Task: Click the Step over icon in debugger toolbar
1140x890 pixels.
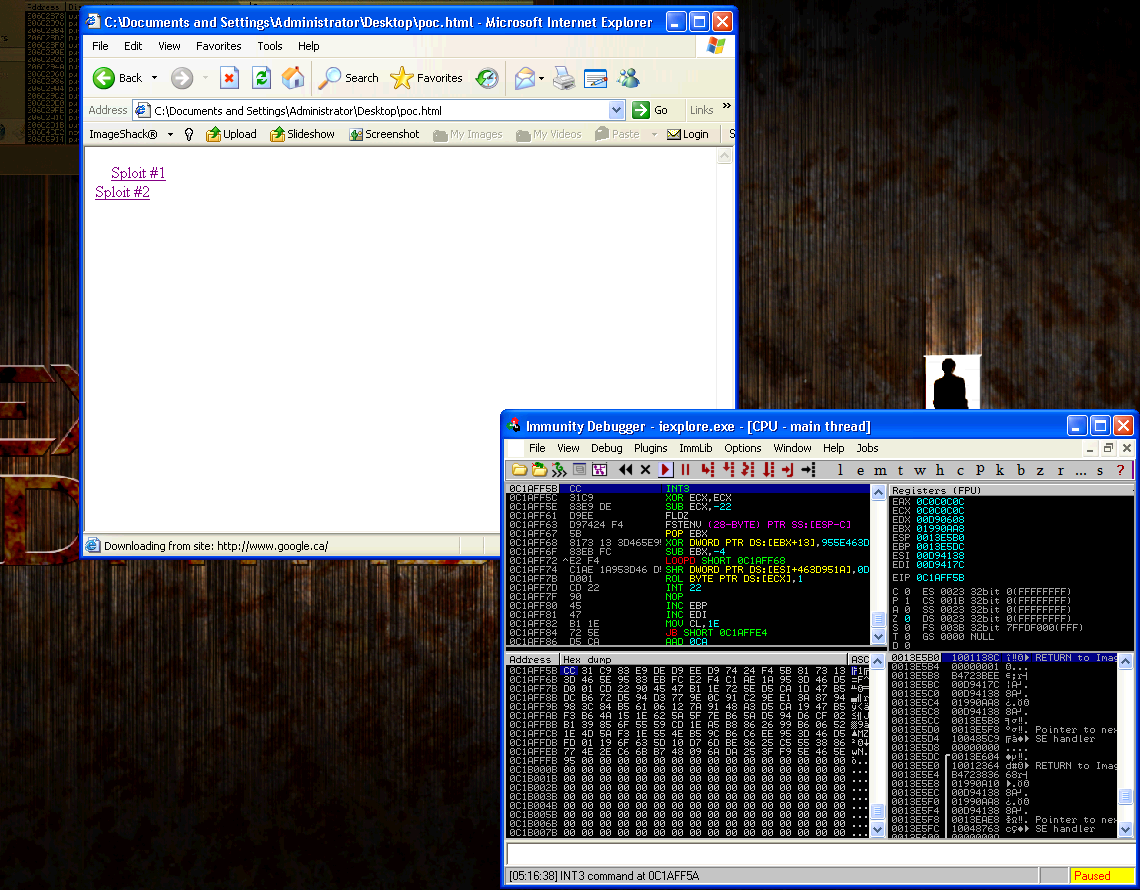Action: (x=728, y=470)
